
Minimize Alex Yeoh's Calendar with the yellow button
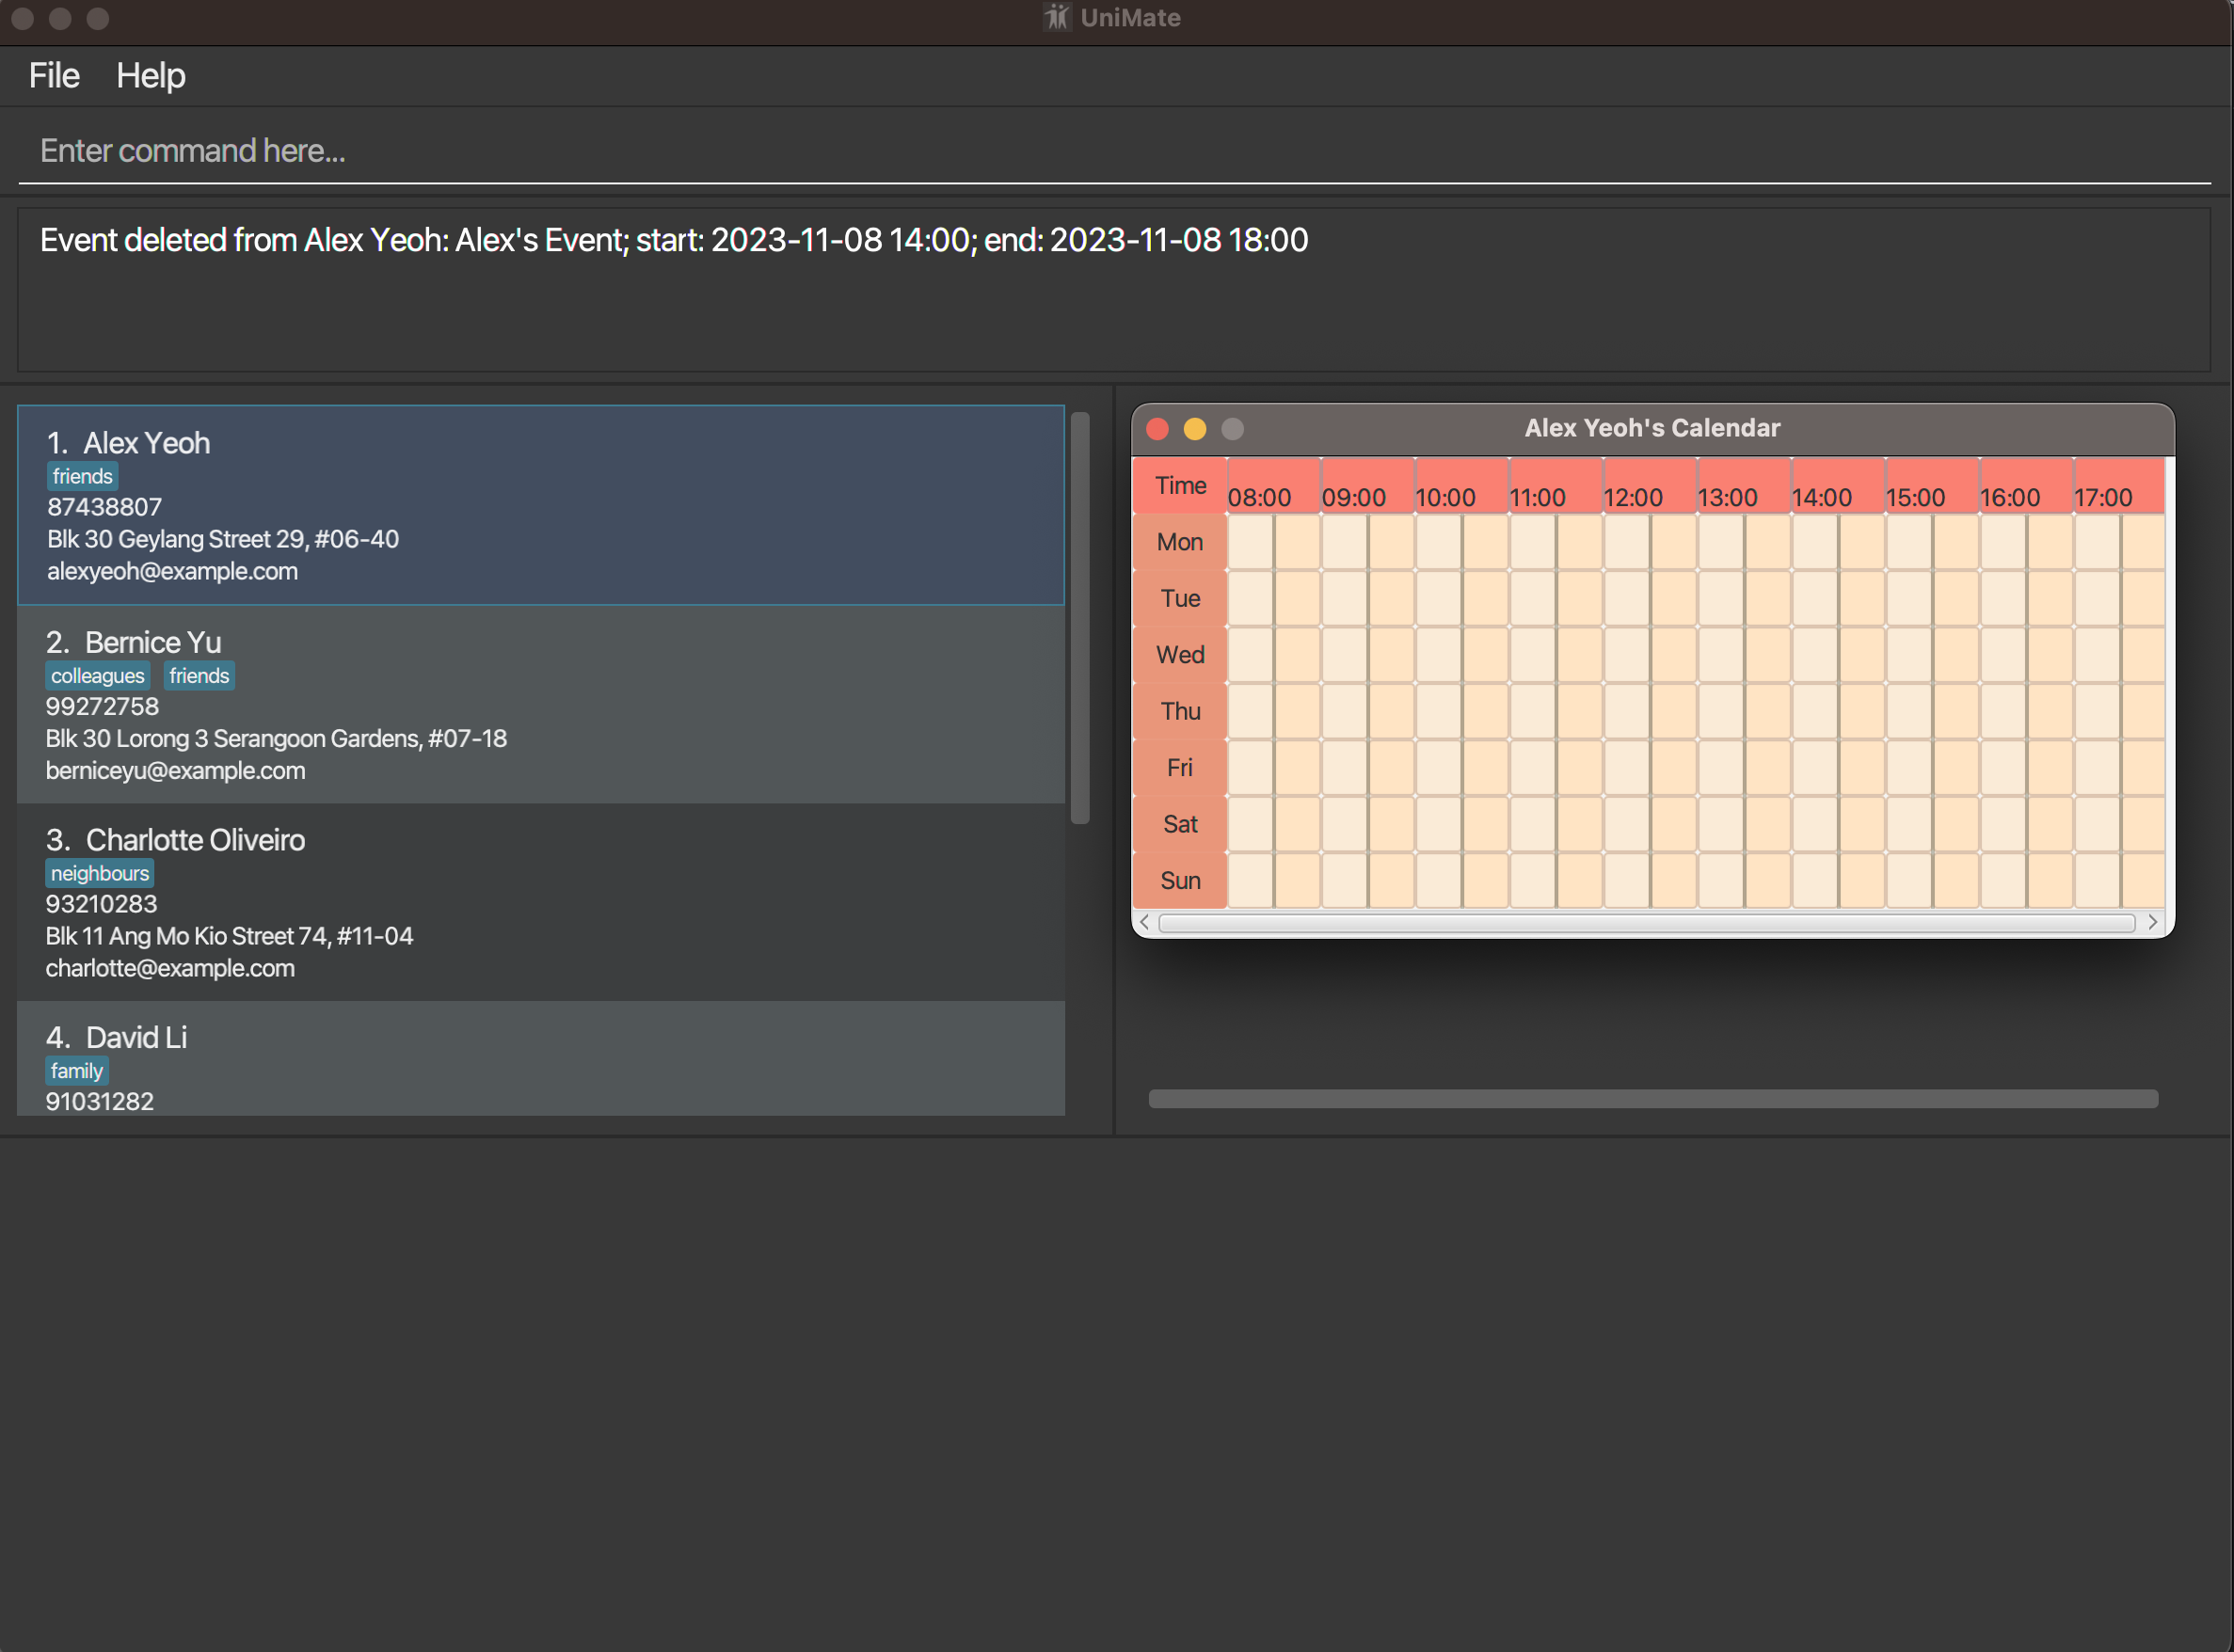point(1195,429)
